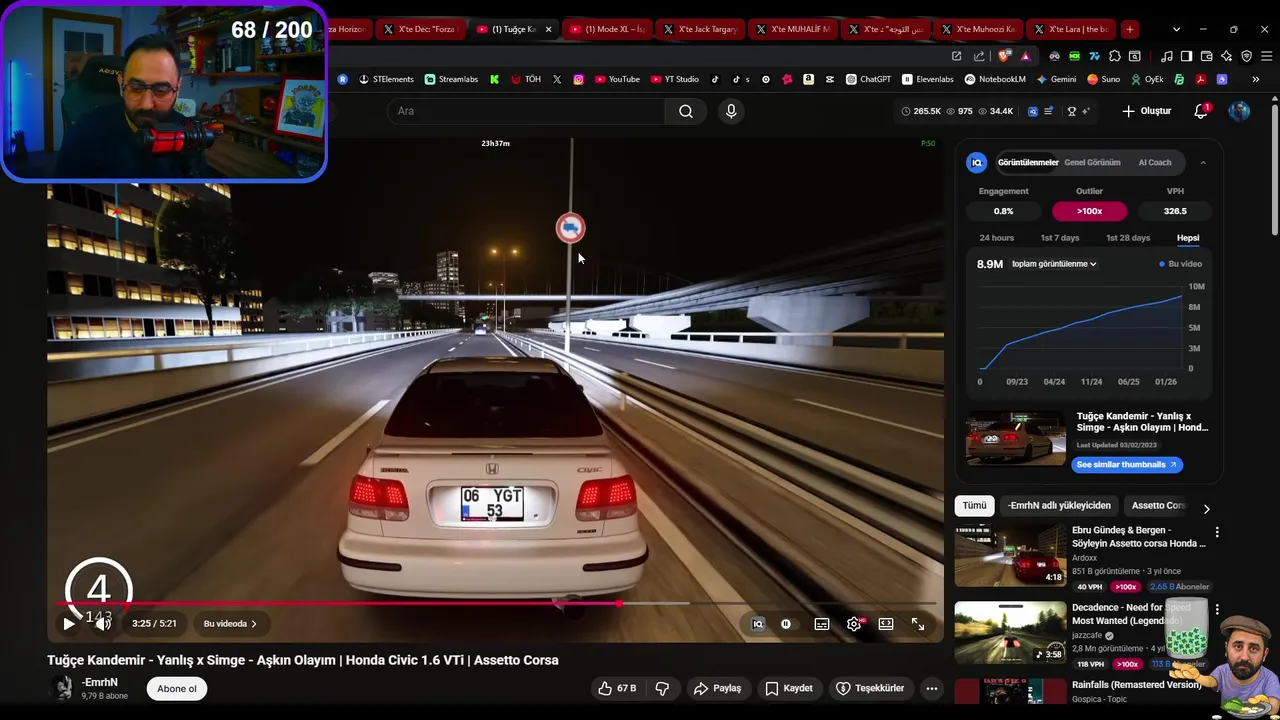Image resolution: width=1280 pixels, height=720 pixels.
Task: Open the YT Studio bookmark
Action: pyautogui.click(x=673, y=79)
